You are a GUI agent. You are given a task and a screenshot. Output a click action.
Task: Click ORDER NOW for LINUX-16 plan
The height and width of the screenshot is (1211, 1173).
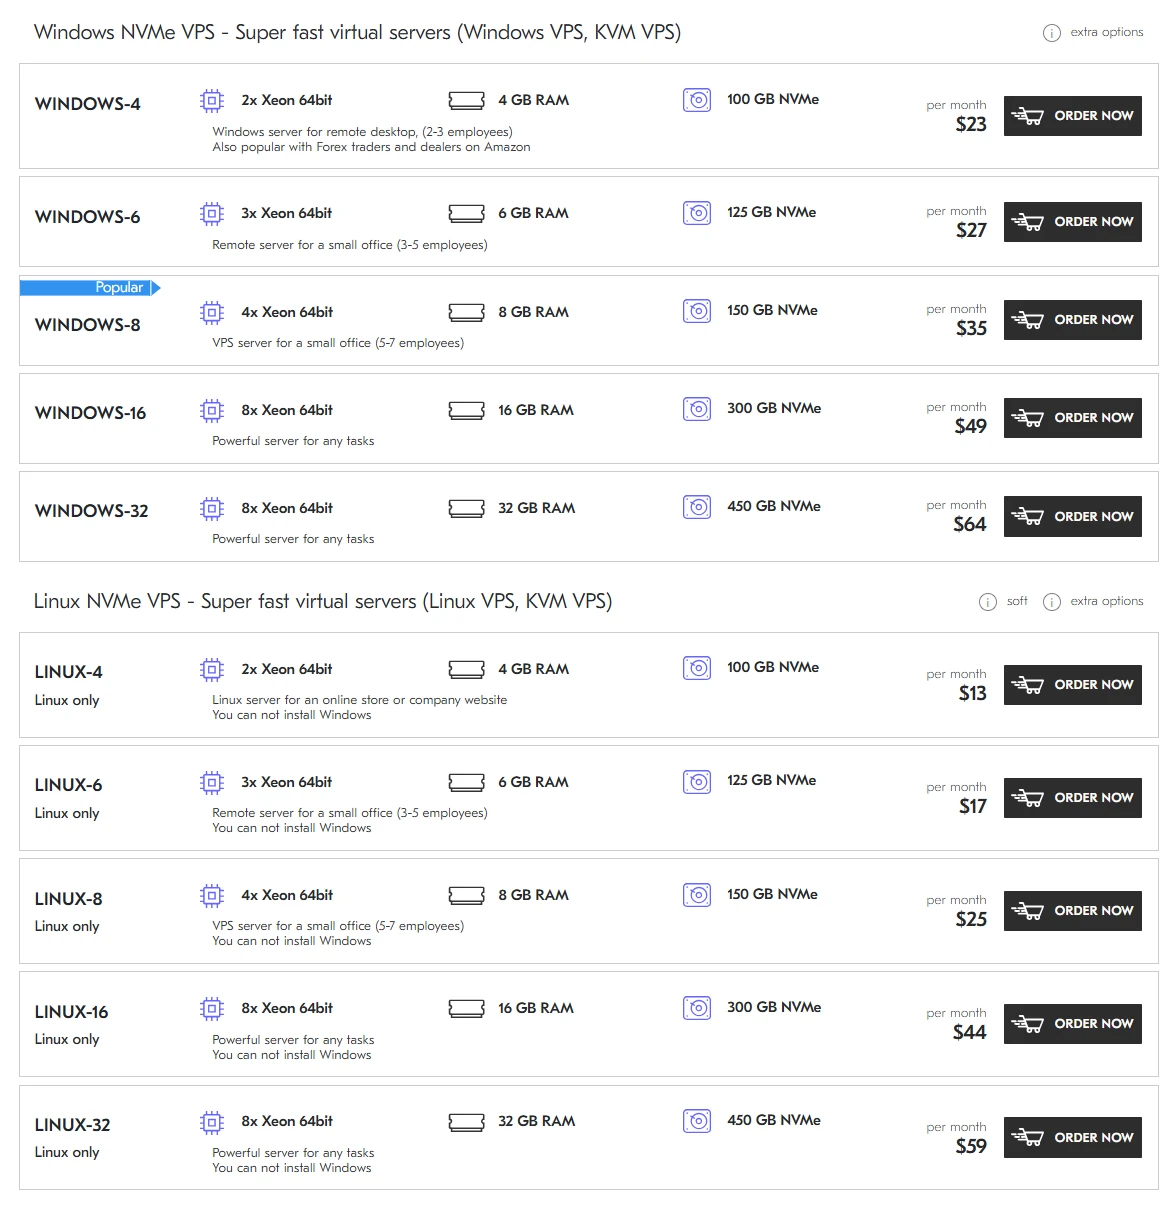coord(1072,1024)
